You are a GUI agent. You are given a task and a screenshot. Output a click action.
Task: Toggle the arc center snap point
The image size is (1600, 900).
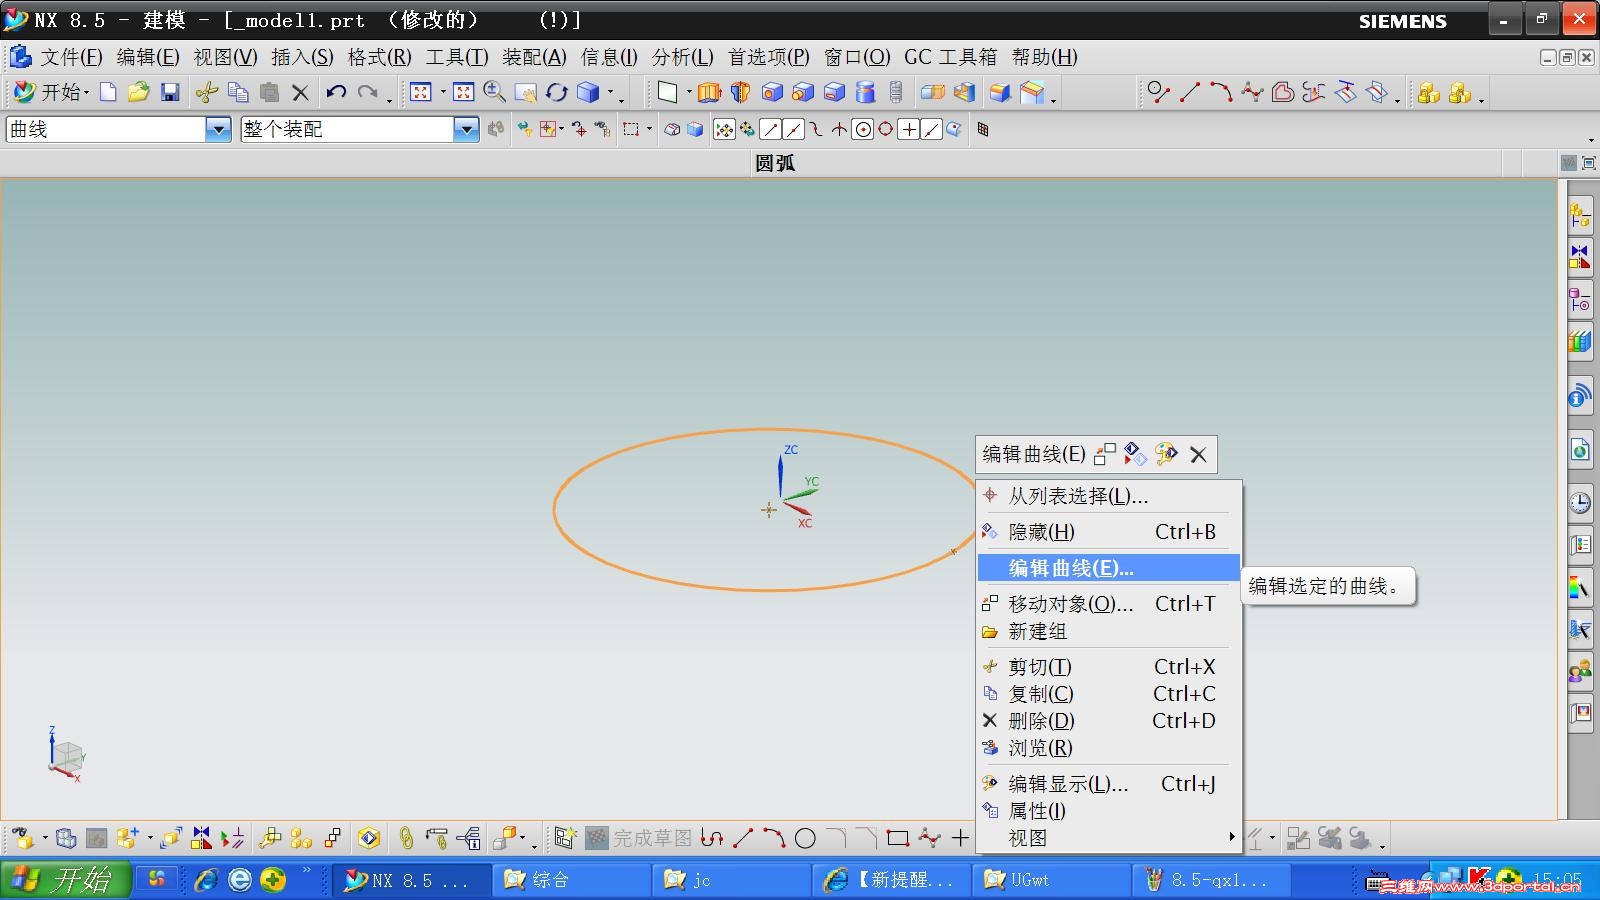point(863,129)
